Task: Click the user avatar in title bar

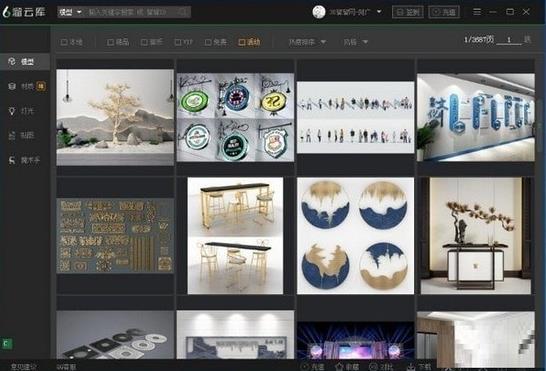Action: click(x=319, y=12)
